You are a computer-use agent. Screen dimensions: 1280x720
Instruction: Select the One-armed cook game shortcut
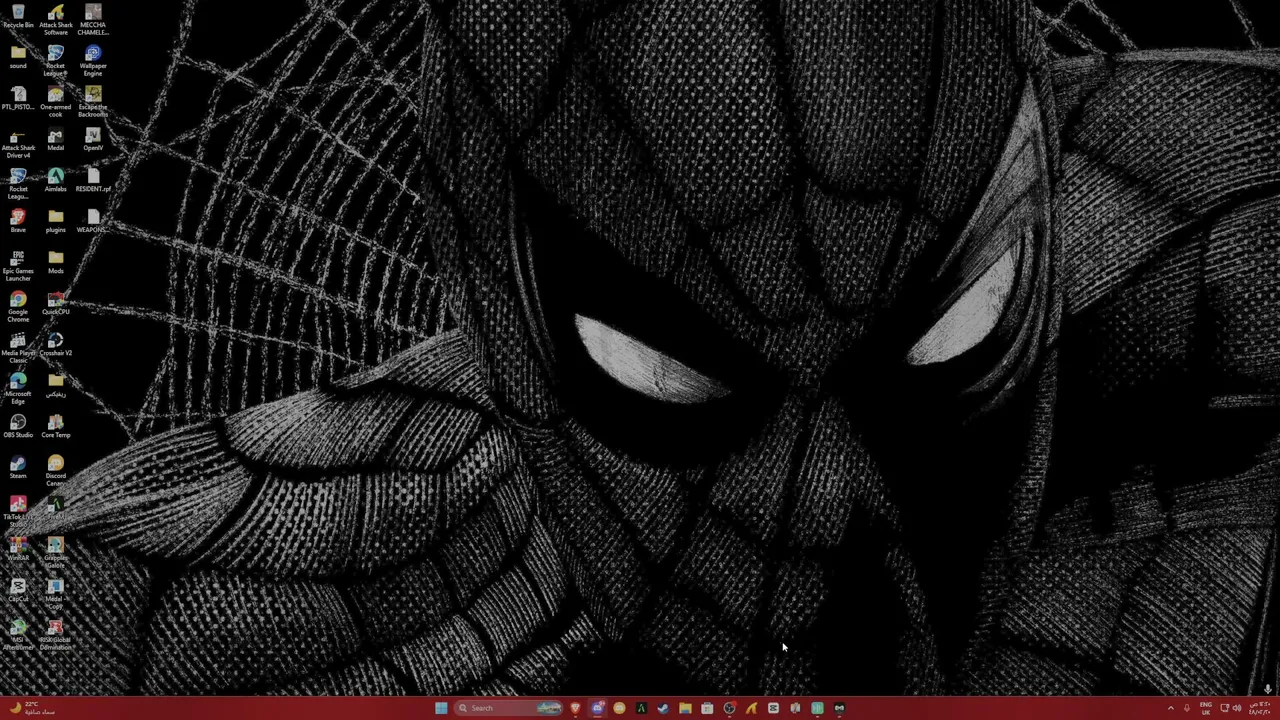coord(56,102)
